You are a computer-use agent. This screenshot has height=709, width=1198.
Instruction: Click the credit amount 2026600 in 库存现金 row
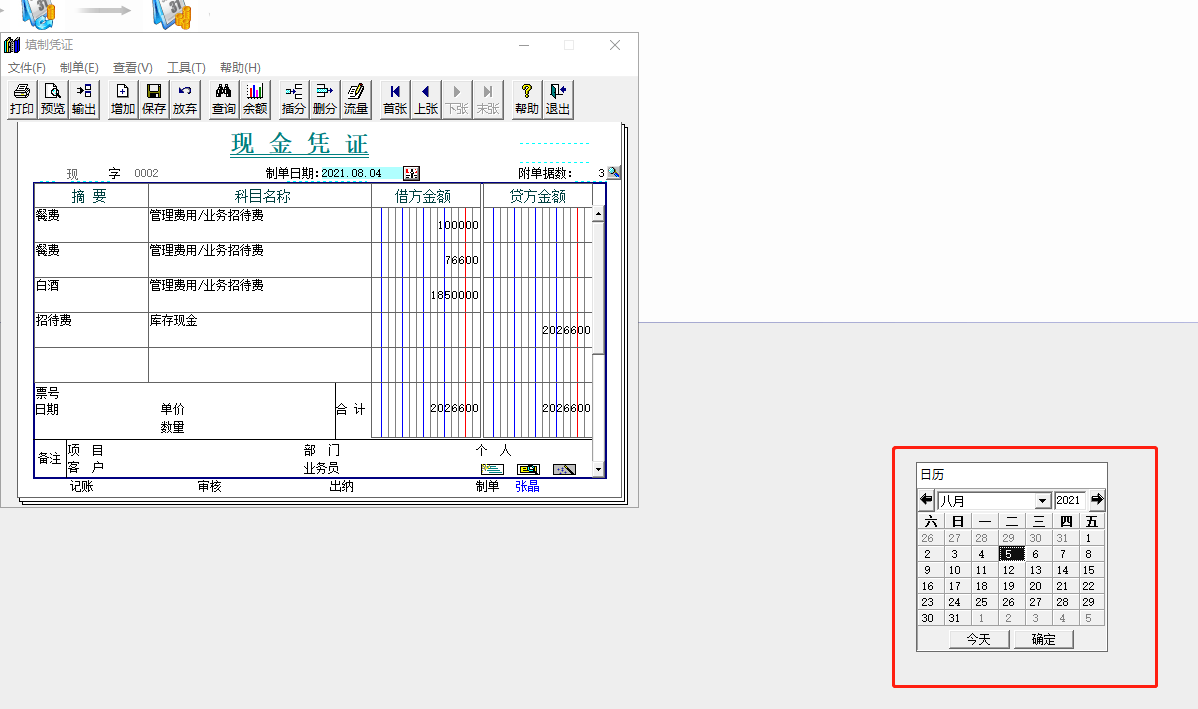(566, 330)
